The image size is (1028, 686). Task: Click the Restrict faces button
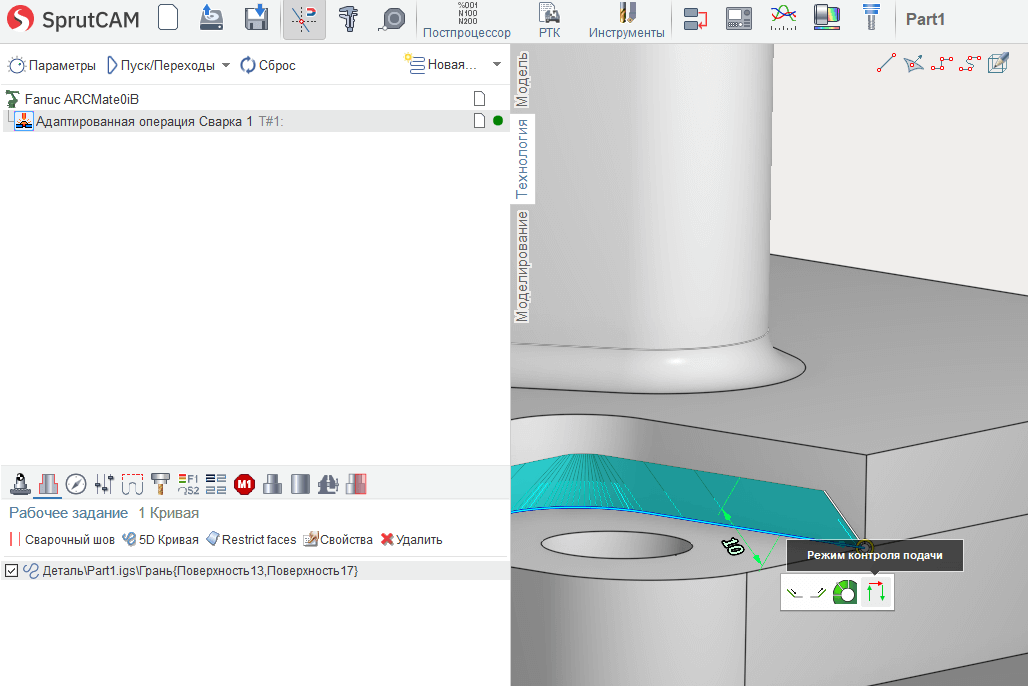(x=251, y=539)
